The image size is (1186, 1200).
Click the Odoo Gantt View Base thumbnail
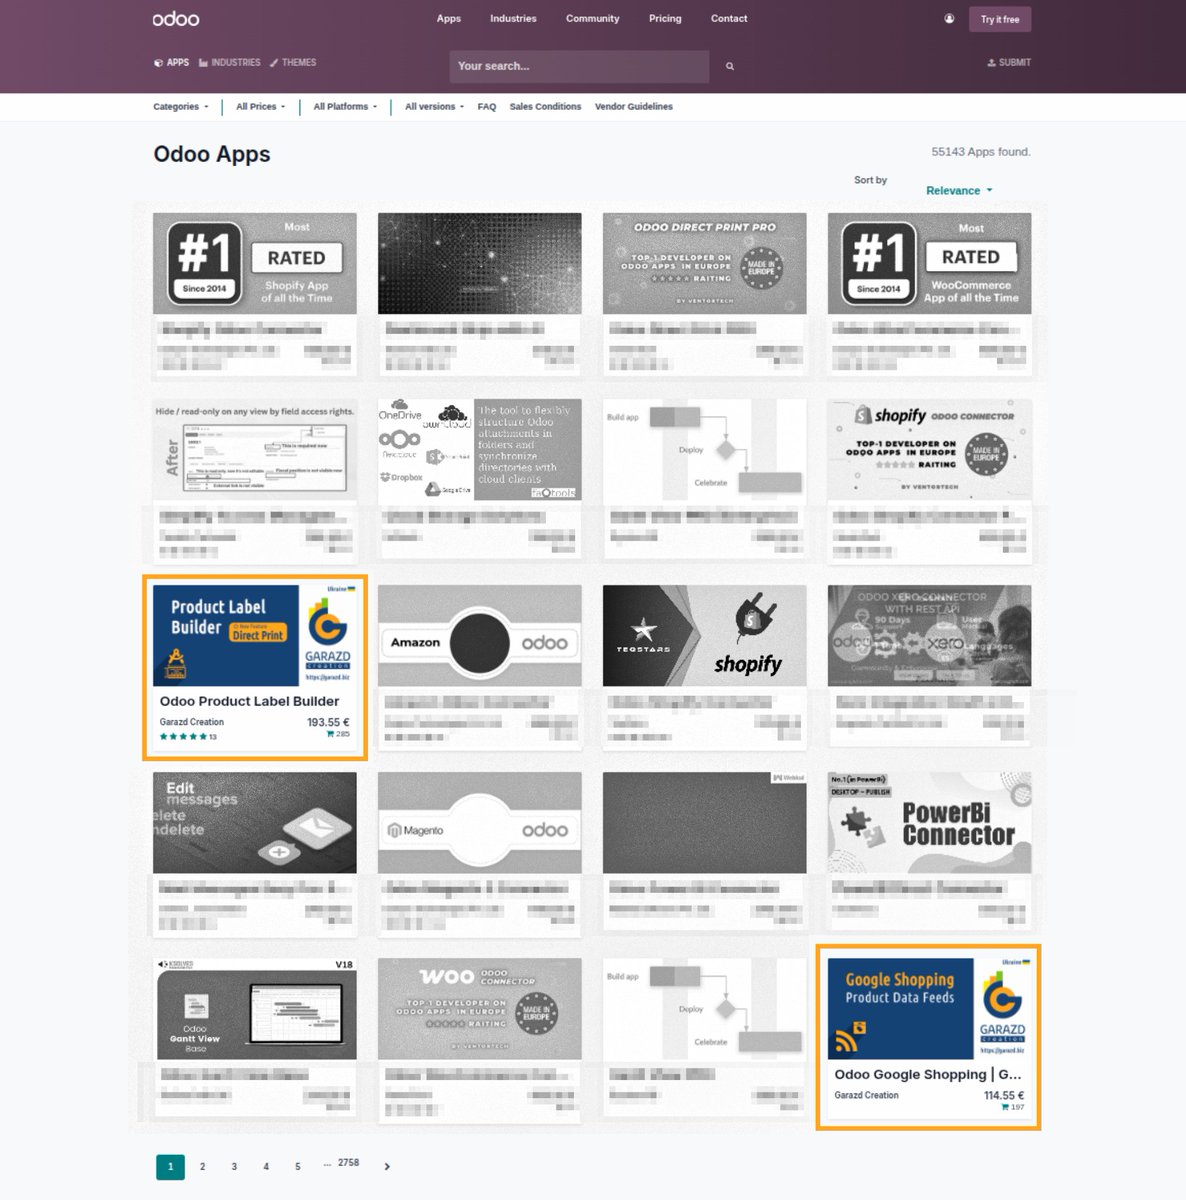pos(255,1009)
